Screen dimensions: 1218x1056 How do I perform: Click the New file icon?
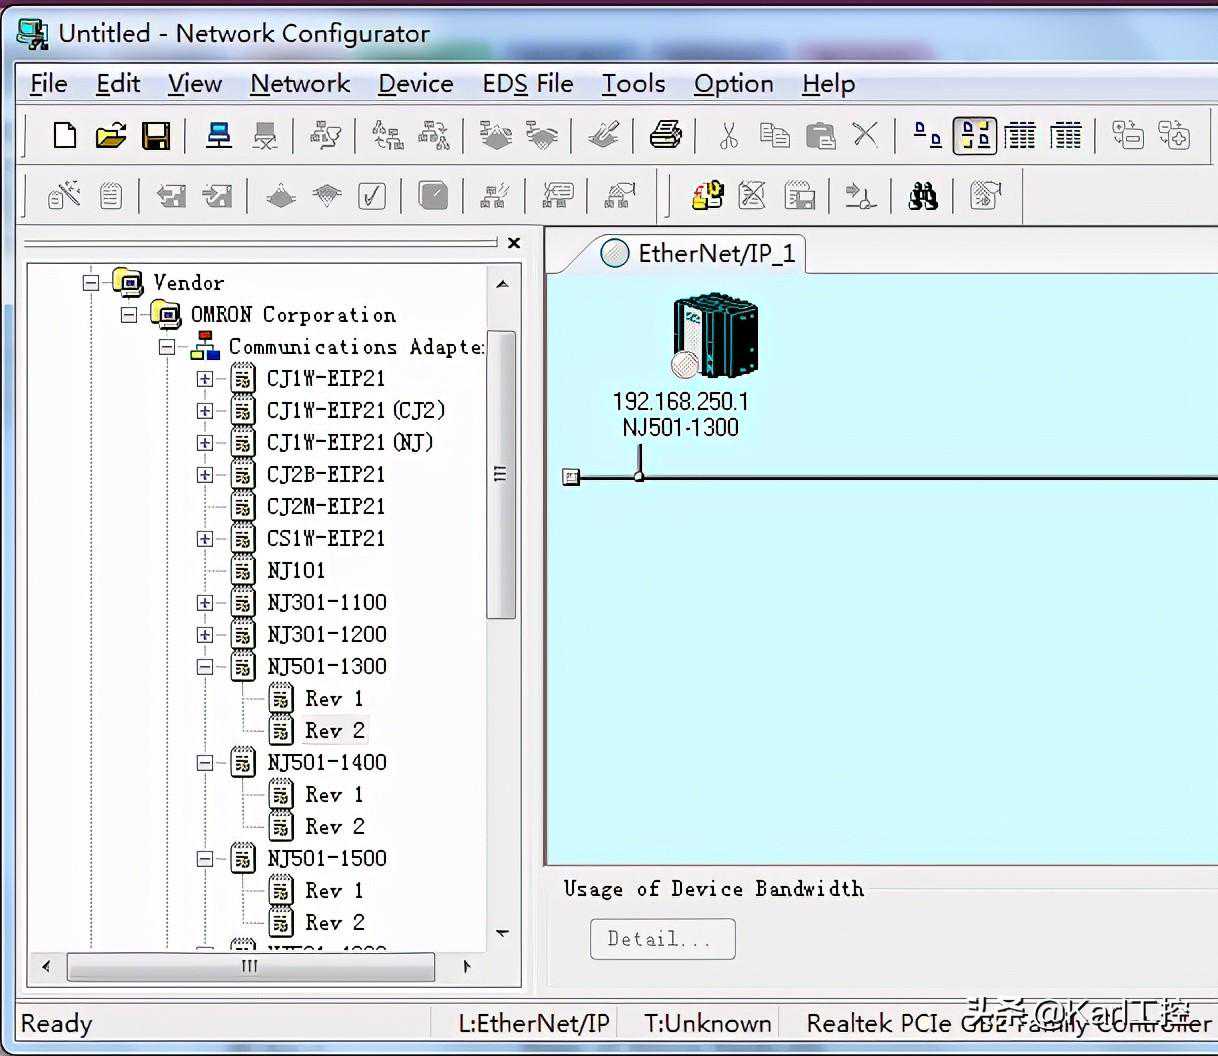point(65,135)
